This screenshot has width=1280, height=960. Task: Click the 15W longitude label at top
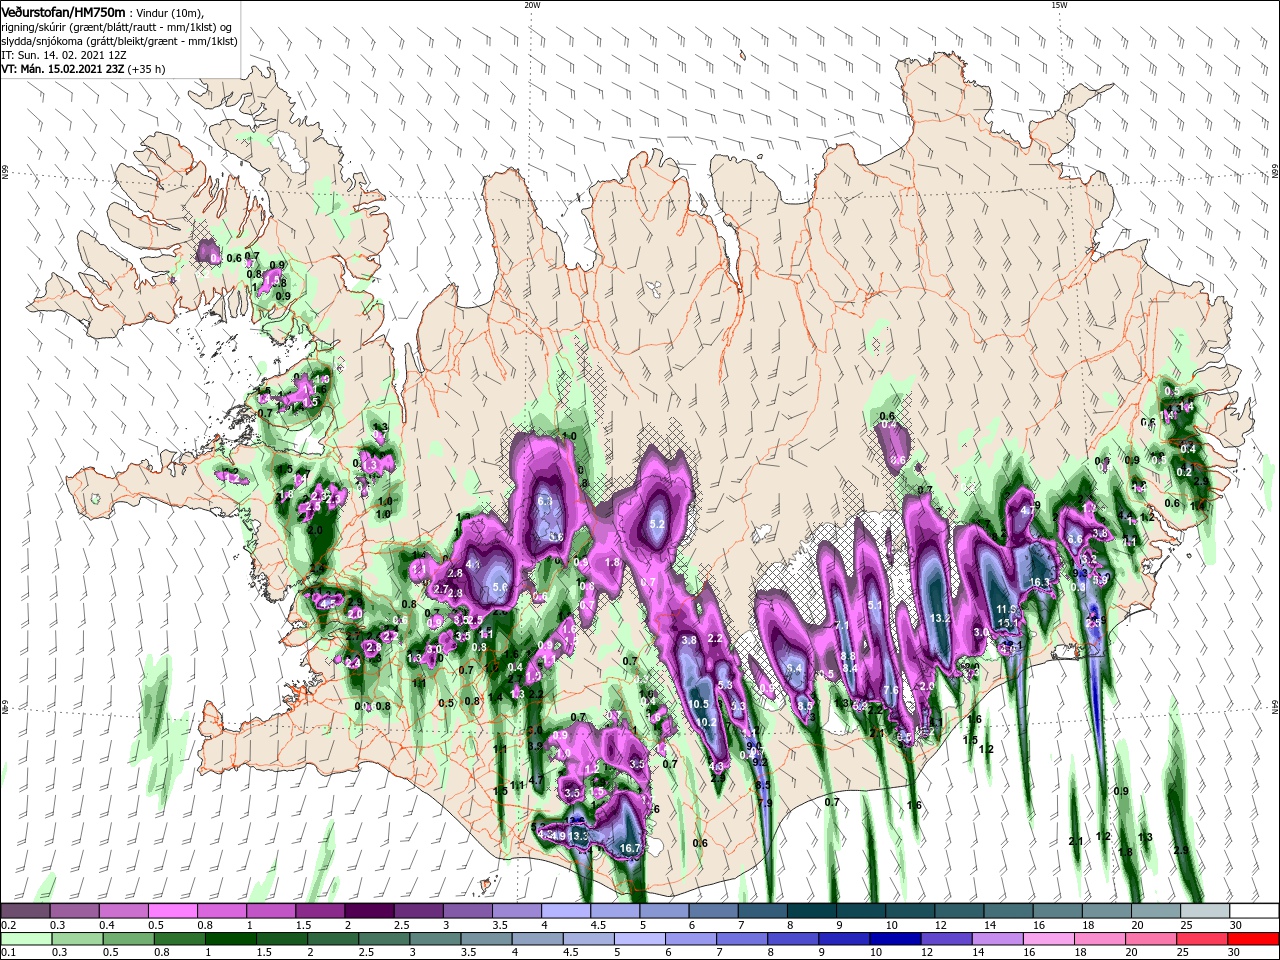[x=1059, y=5]
